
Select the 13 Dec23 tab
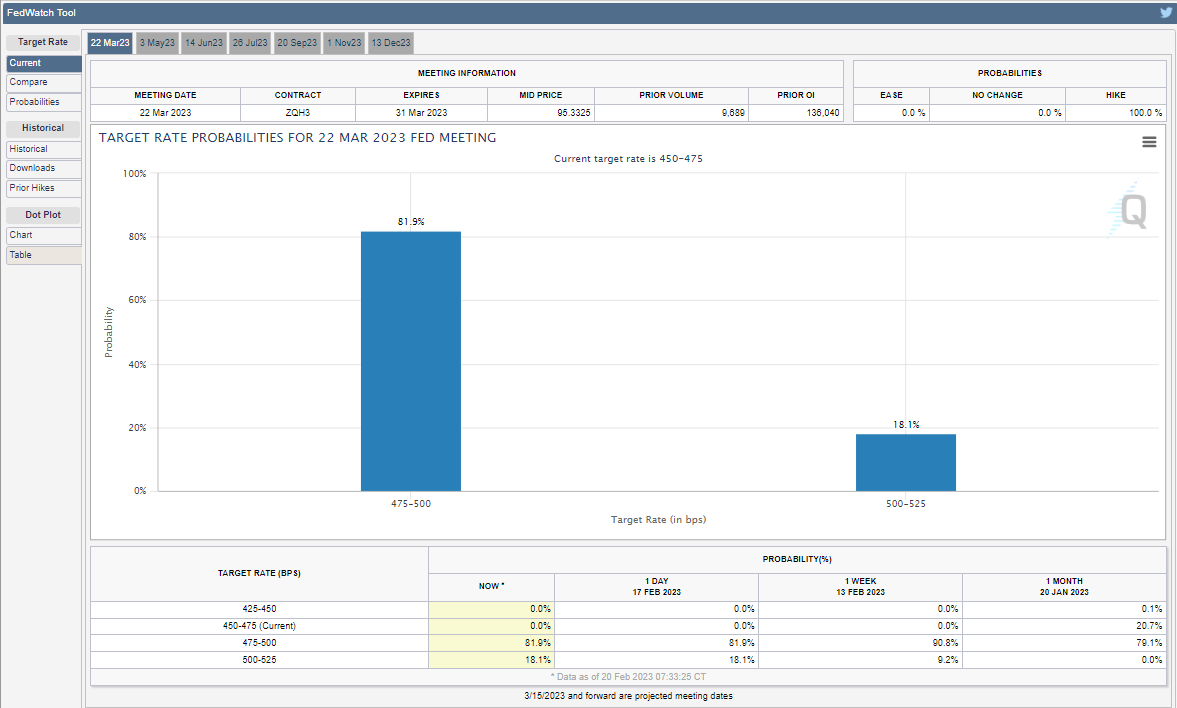[390, 43]
